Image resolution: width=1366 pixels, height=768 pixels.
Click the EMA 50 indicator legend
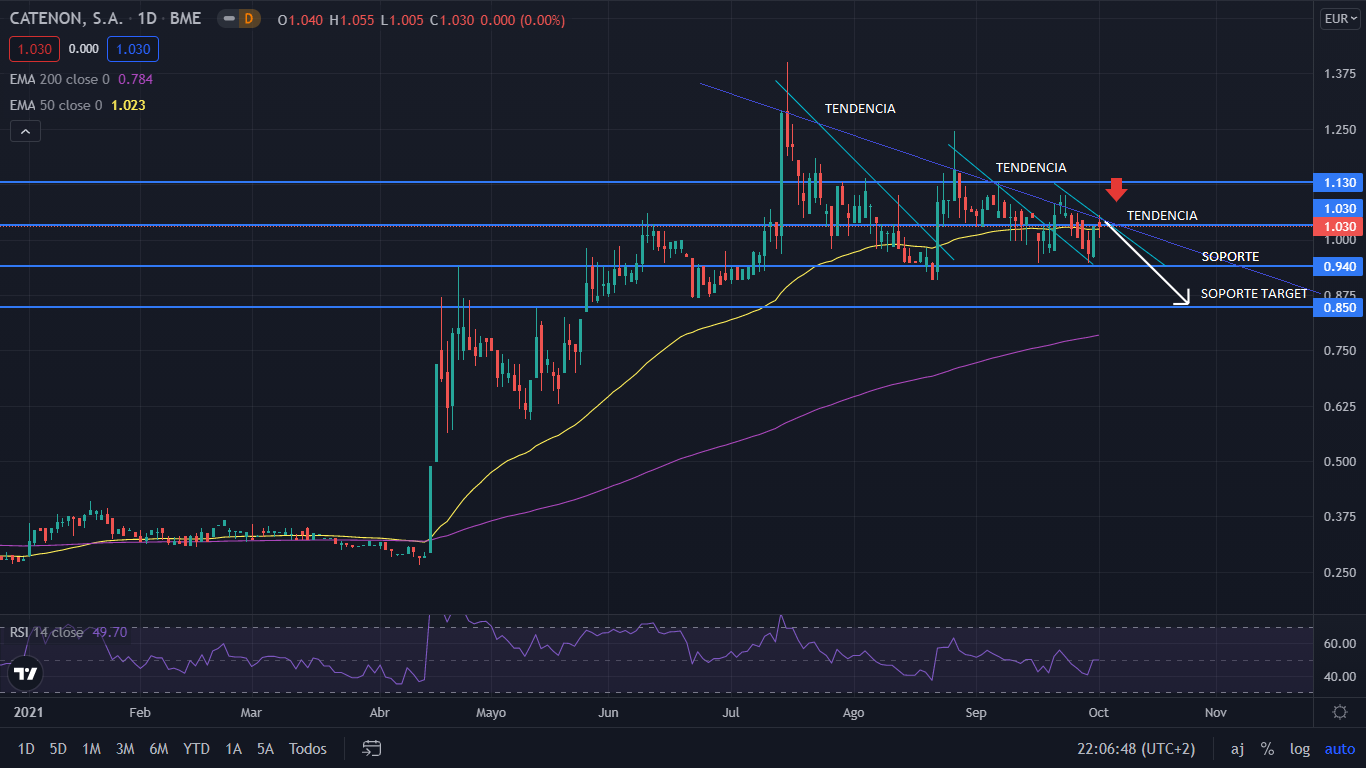(55, 105)
